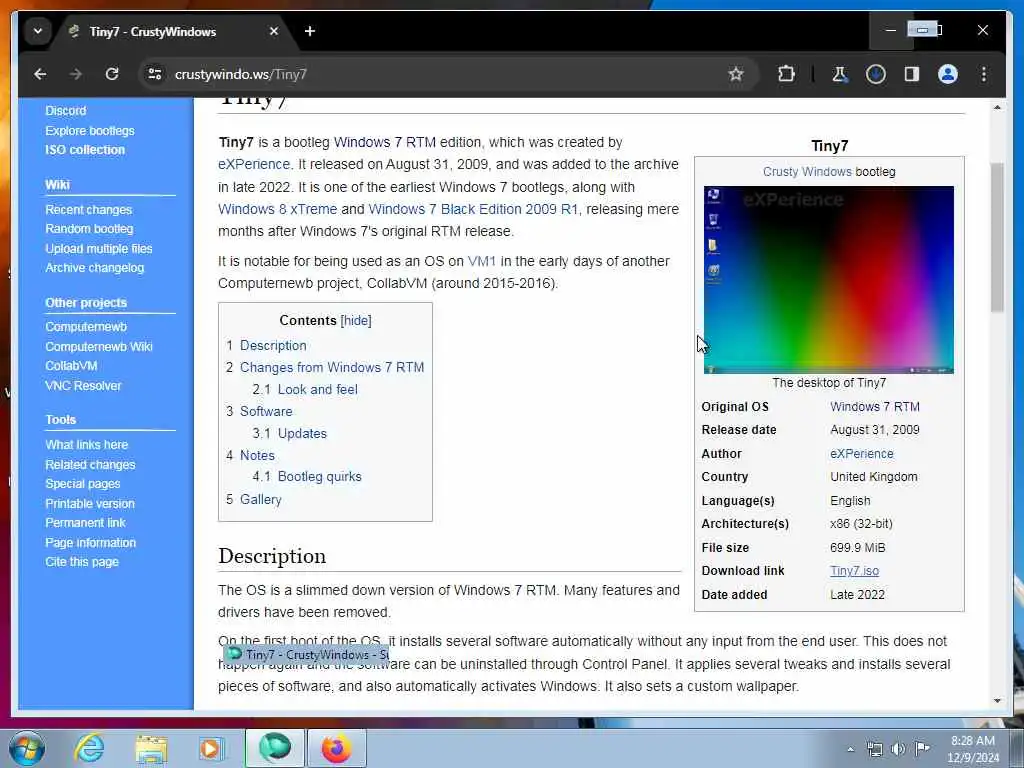Toggle the browser side panel
Screen dimensions: 1024x768
912,74
